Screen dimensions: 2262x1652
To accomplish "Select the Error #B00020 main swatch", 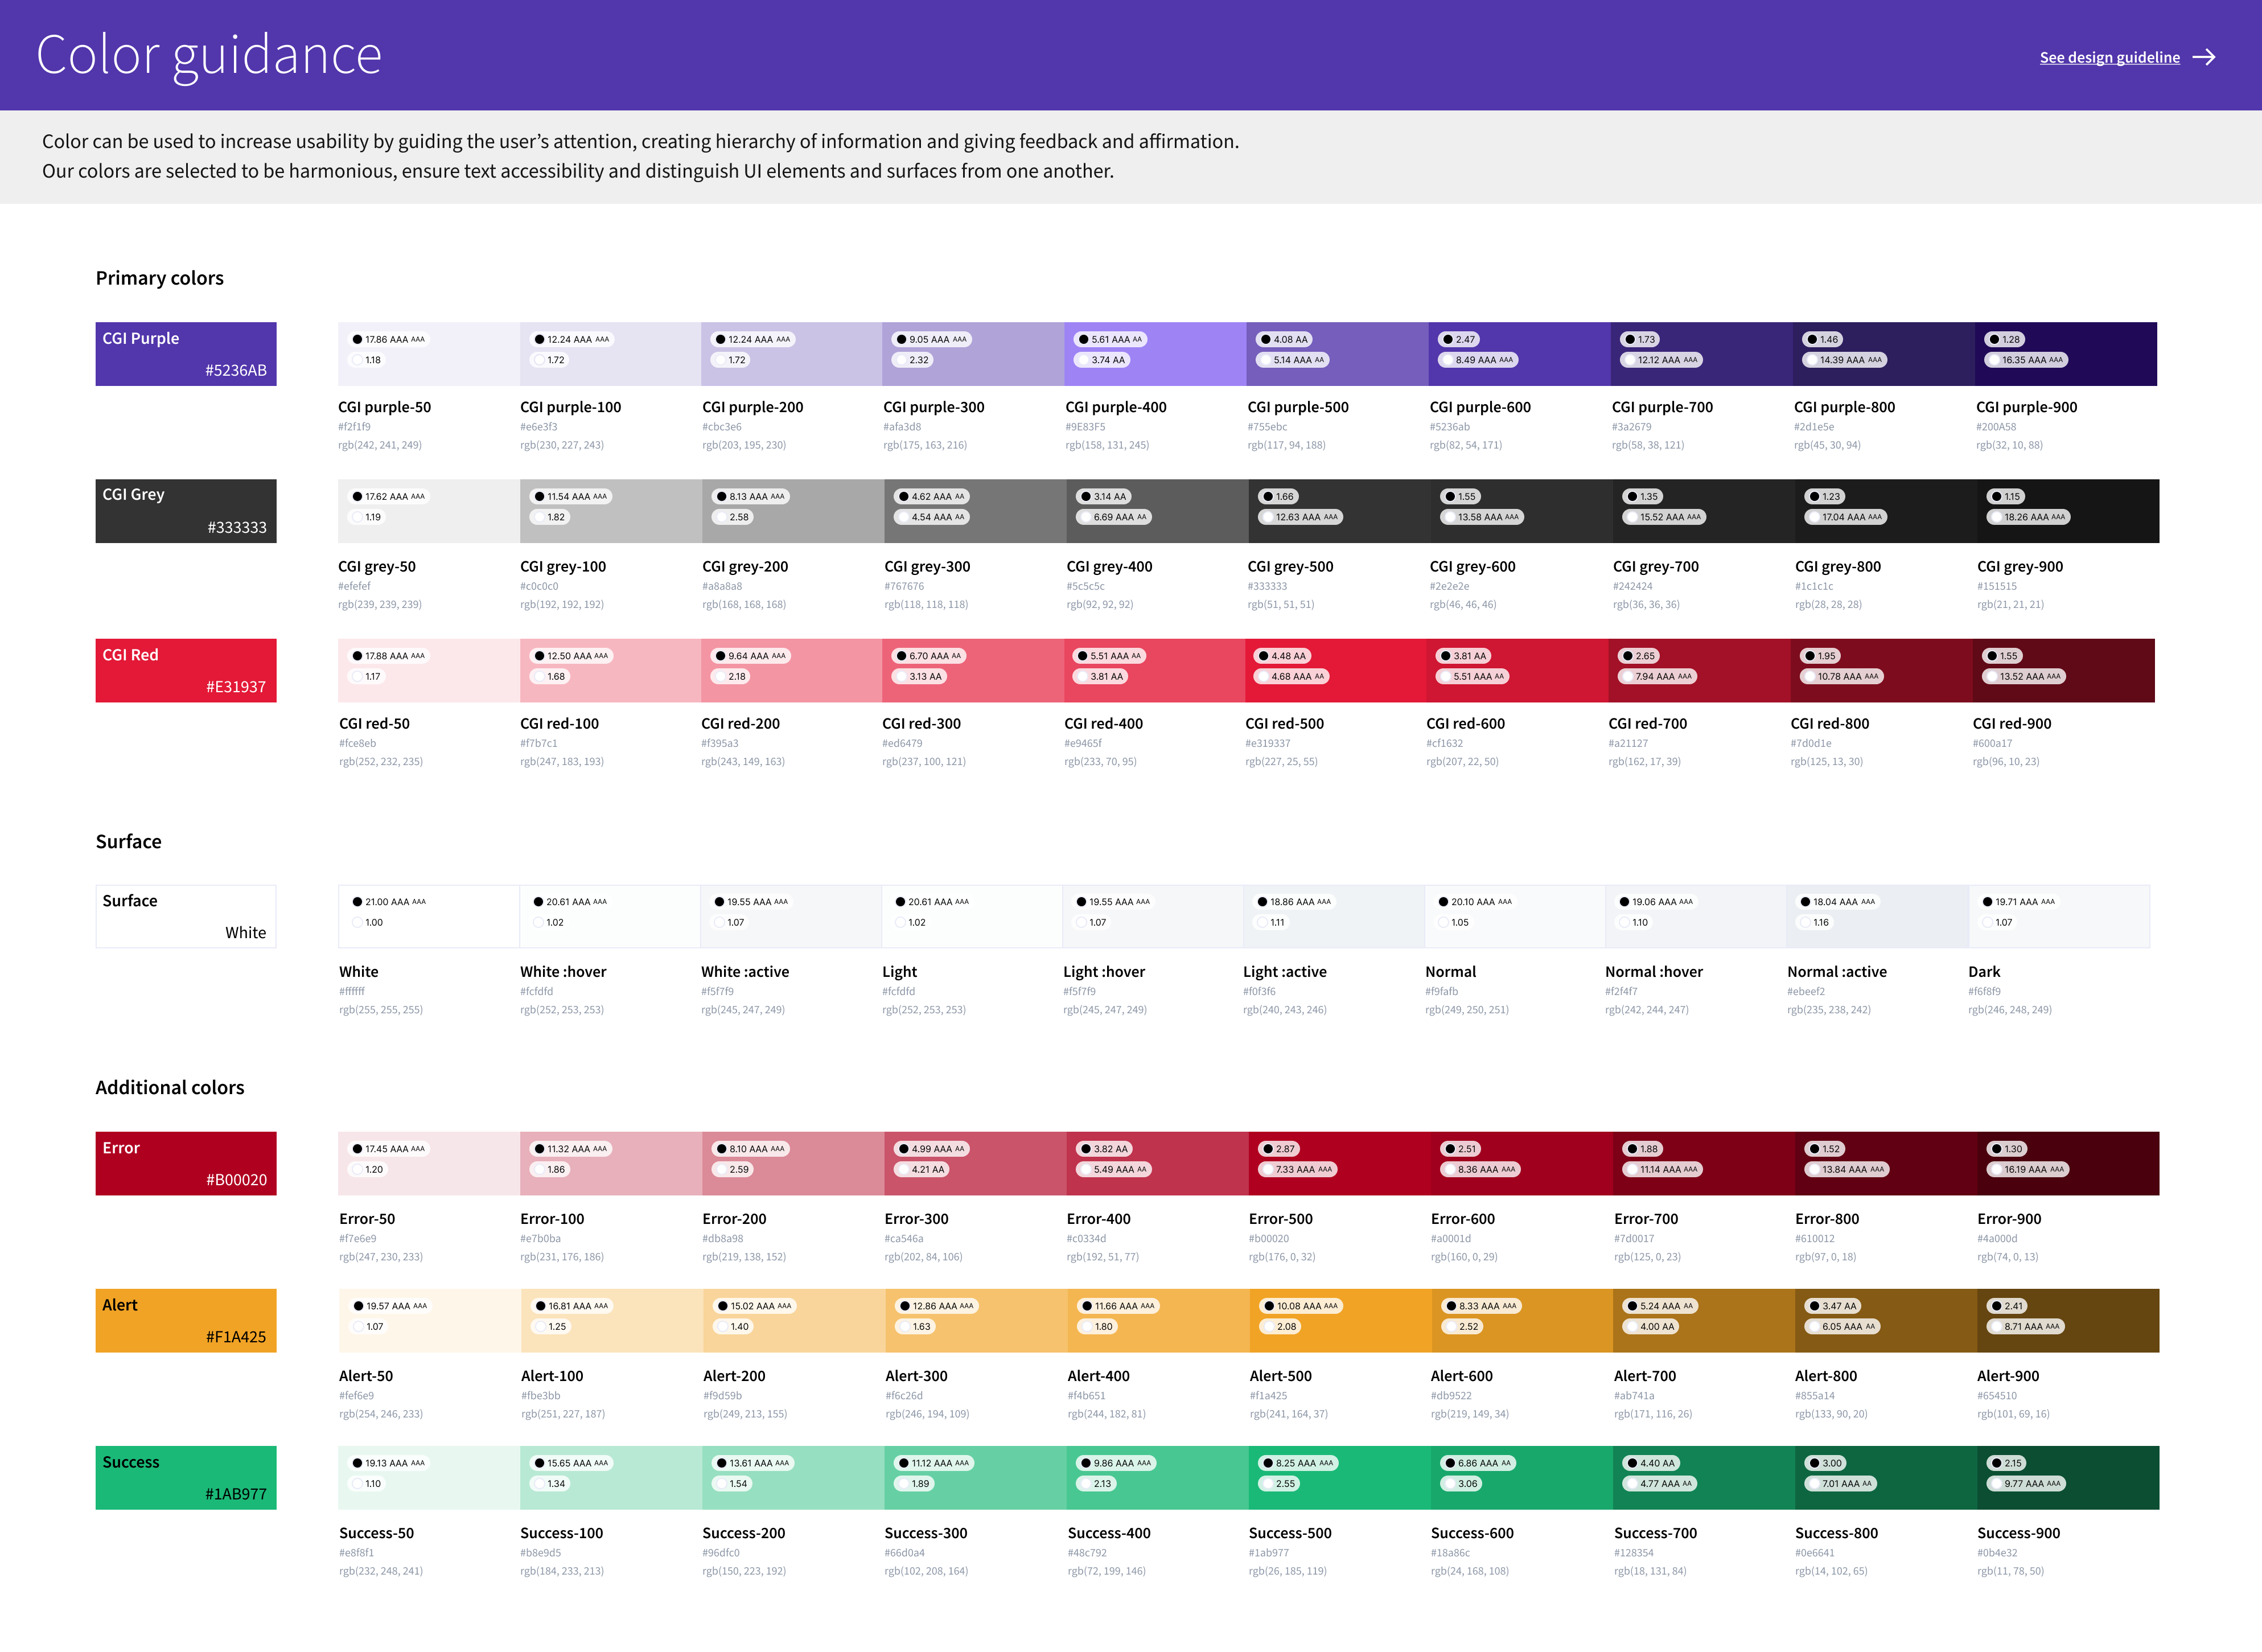I will pos(186,1163).
